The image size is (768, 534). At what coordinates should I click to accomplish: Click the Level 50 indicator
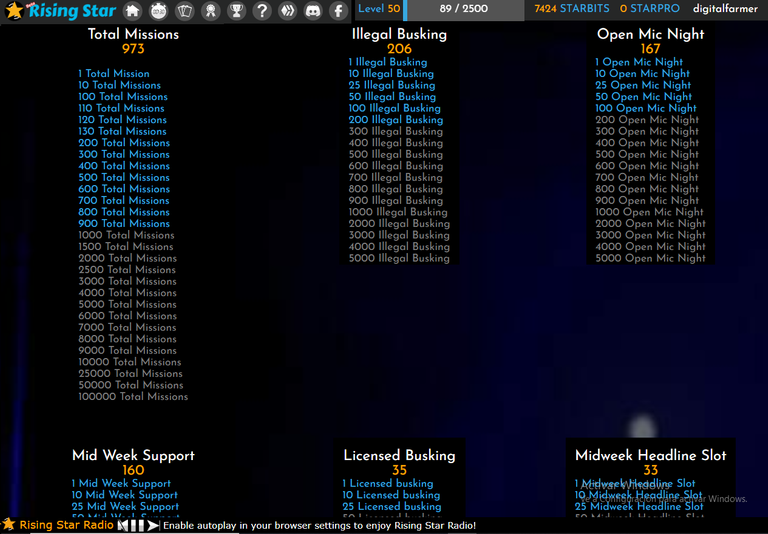pos(379,8)
